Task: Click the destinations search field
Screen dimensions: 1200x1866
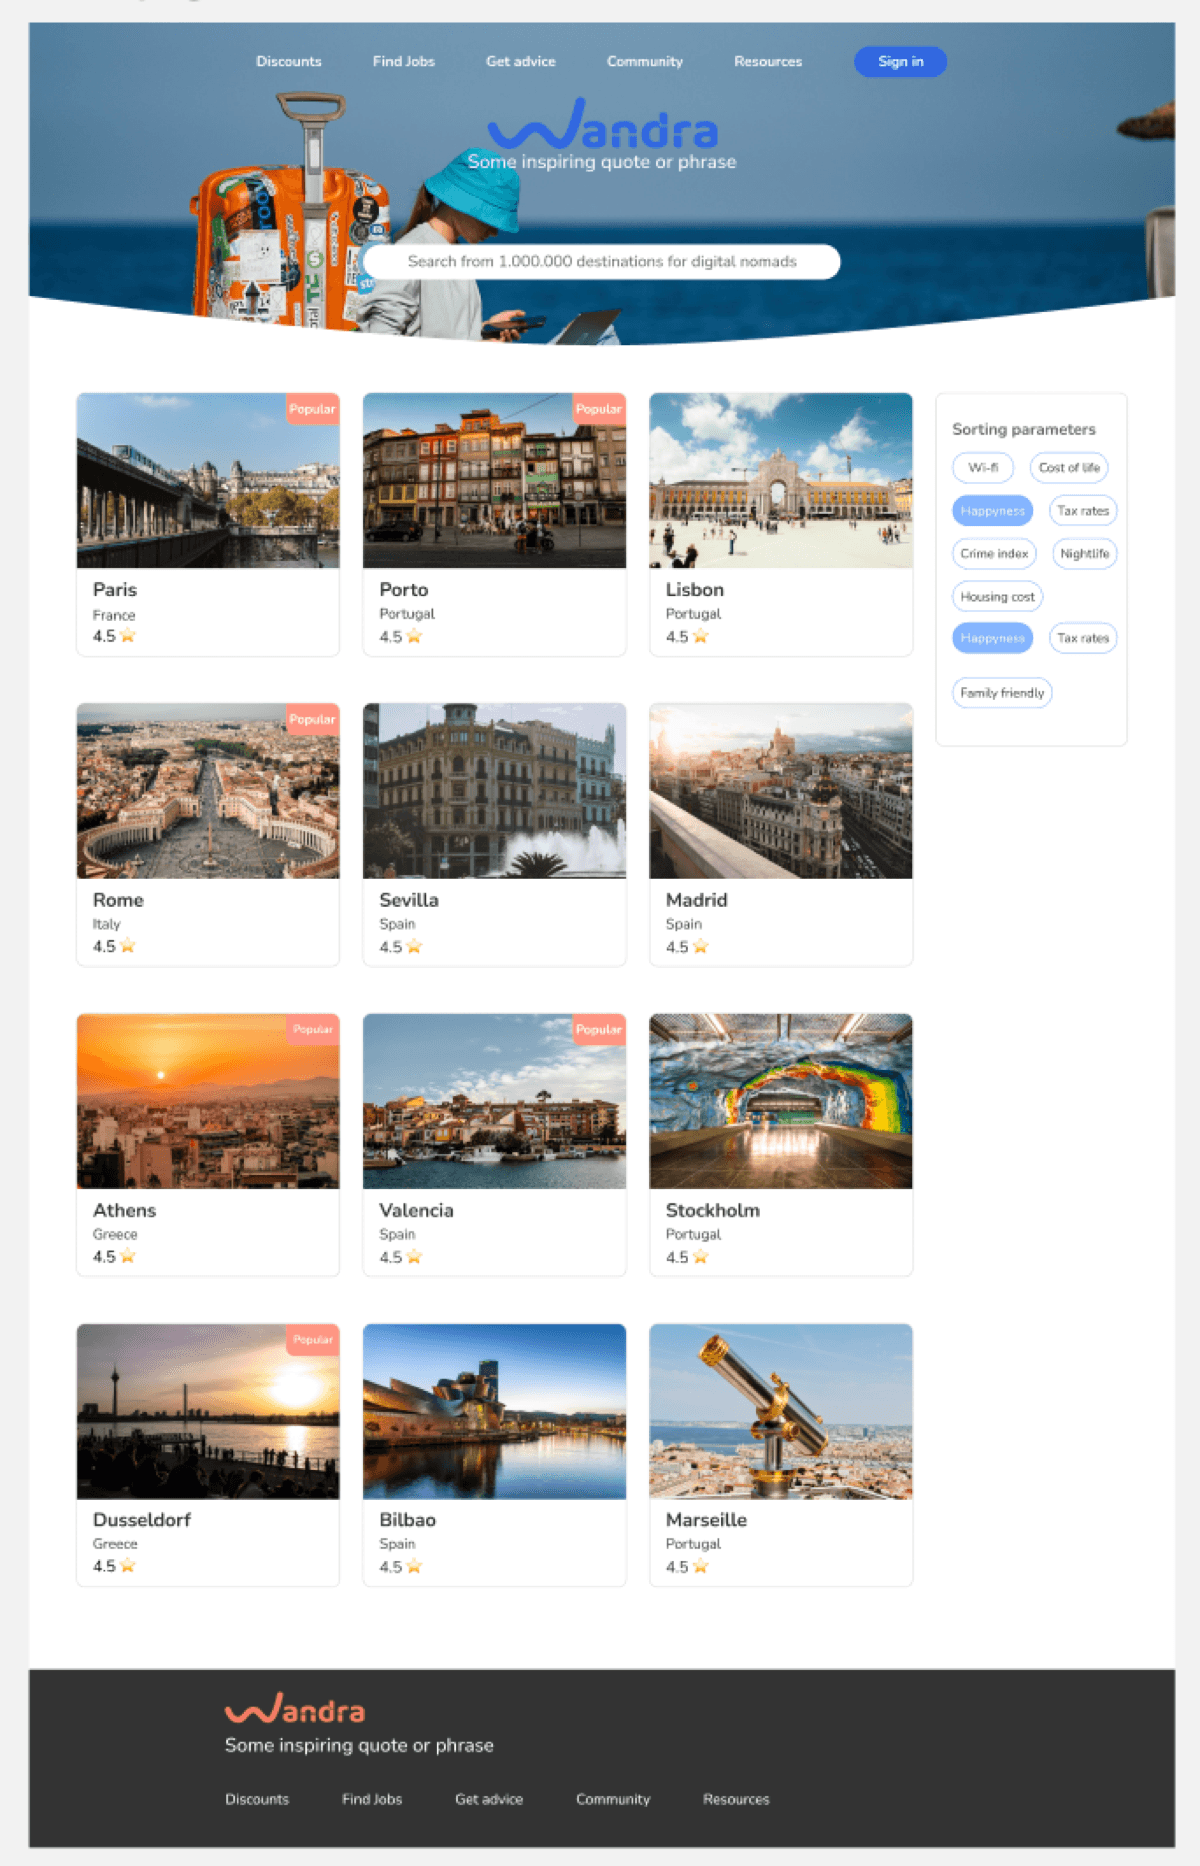Action: click(x=601, y=262)
